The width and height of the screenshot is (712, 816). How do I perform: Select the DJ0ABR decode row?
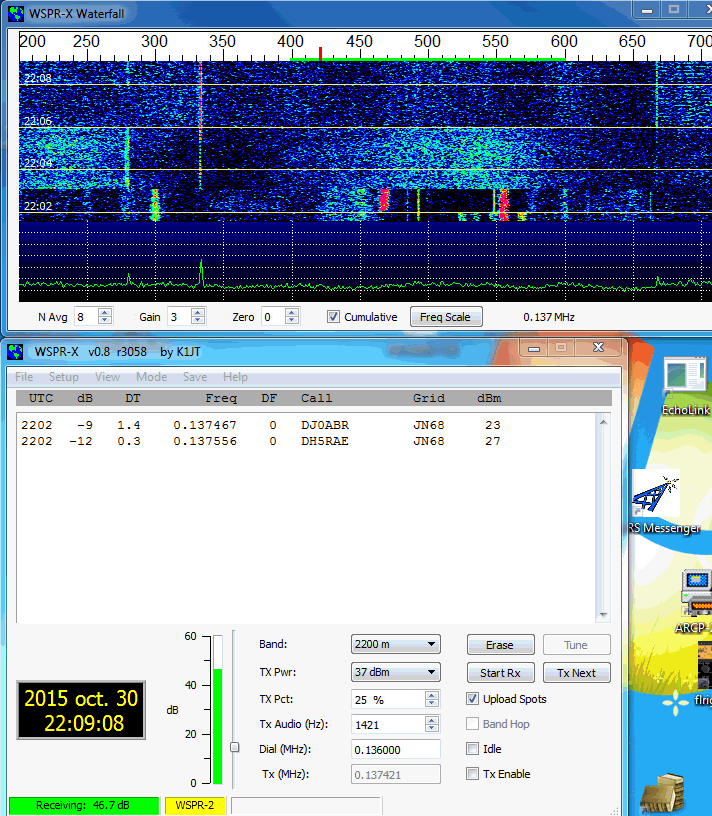pos(260,425)
